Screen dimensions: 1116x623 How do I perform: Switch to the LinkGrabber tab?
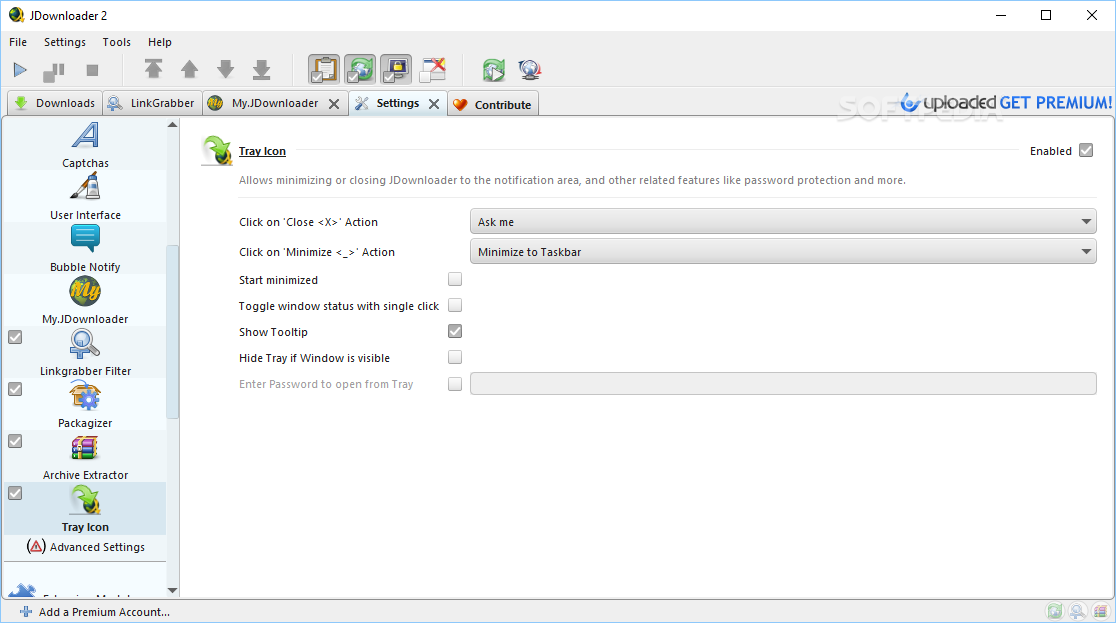tap(152, 103)
